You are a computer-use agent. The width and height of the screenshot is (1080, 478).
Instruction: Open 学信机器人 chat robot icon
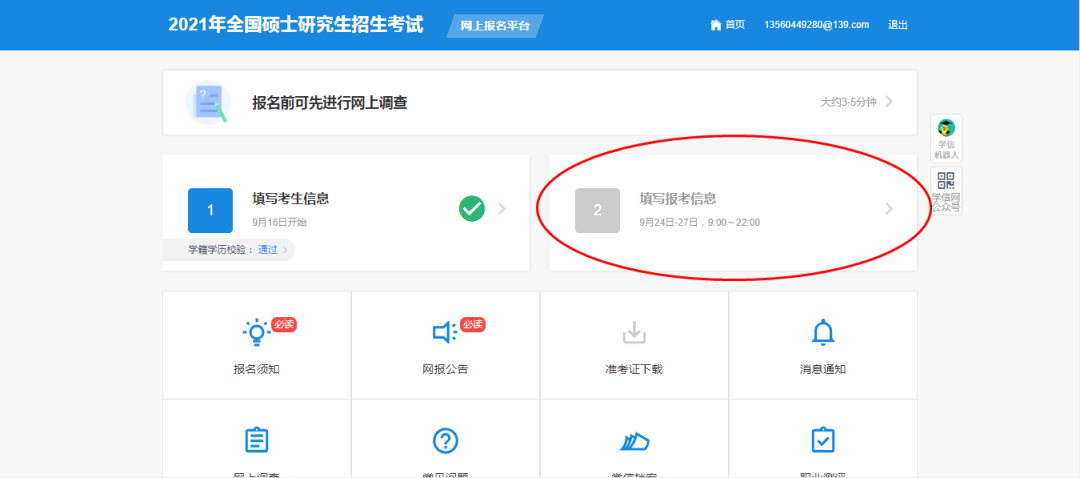click(x=946, y=128)
